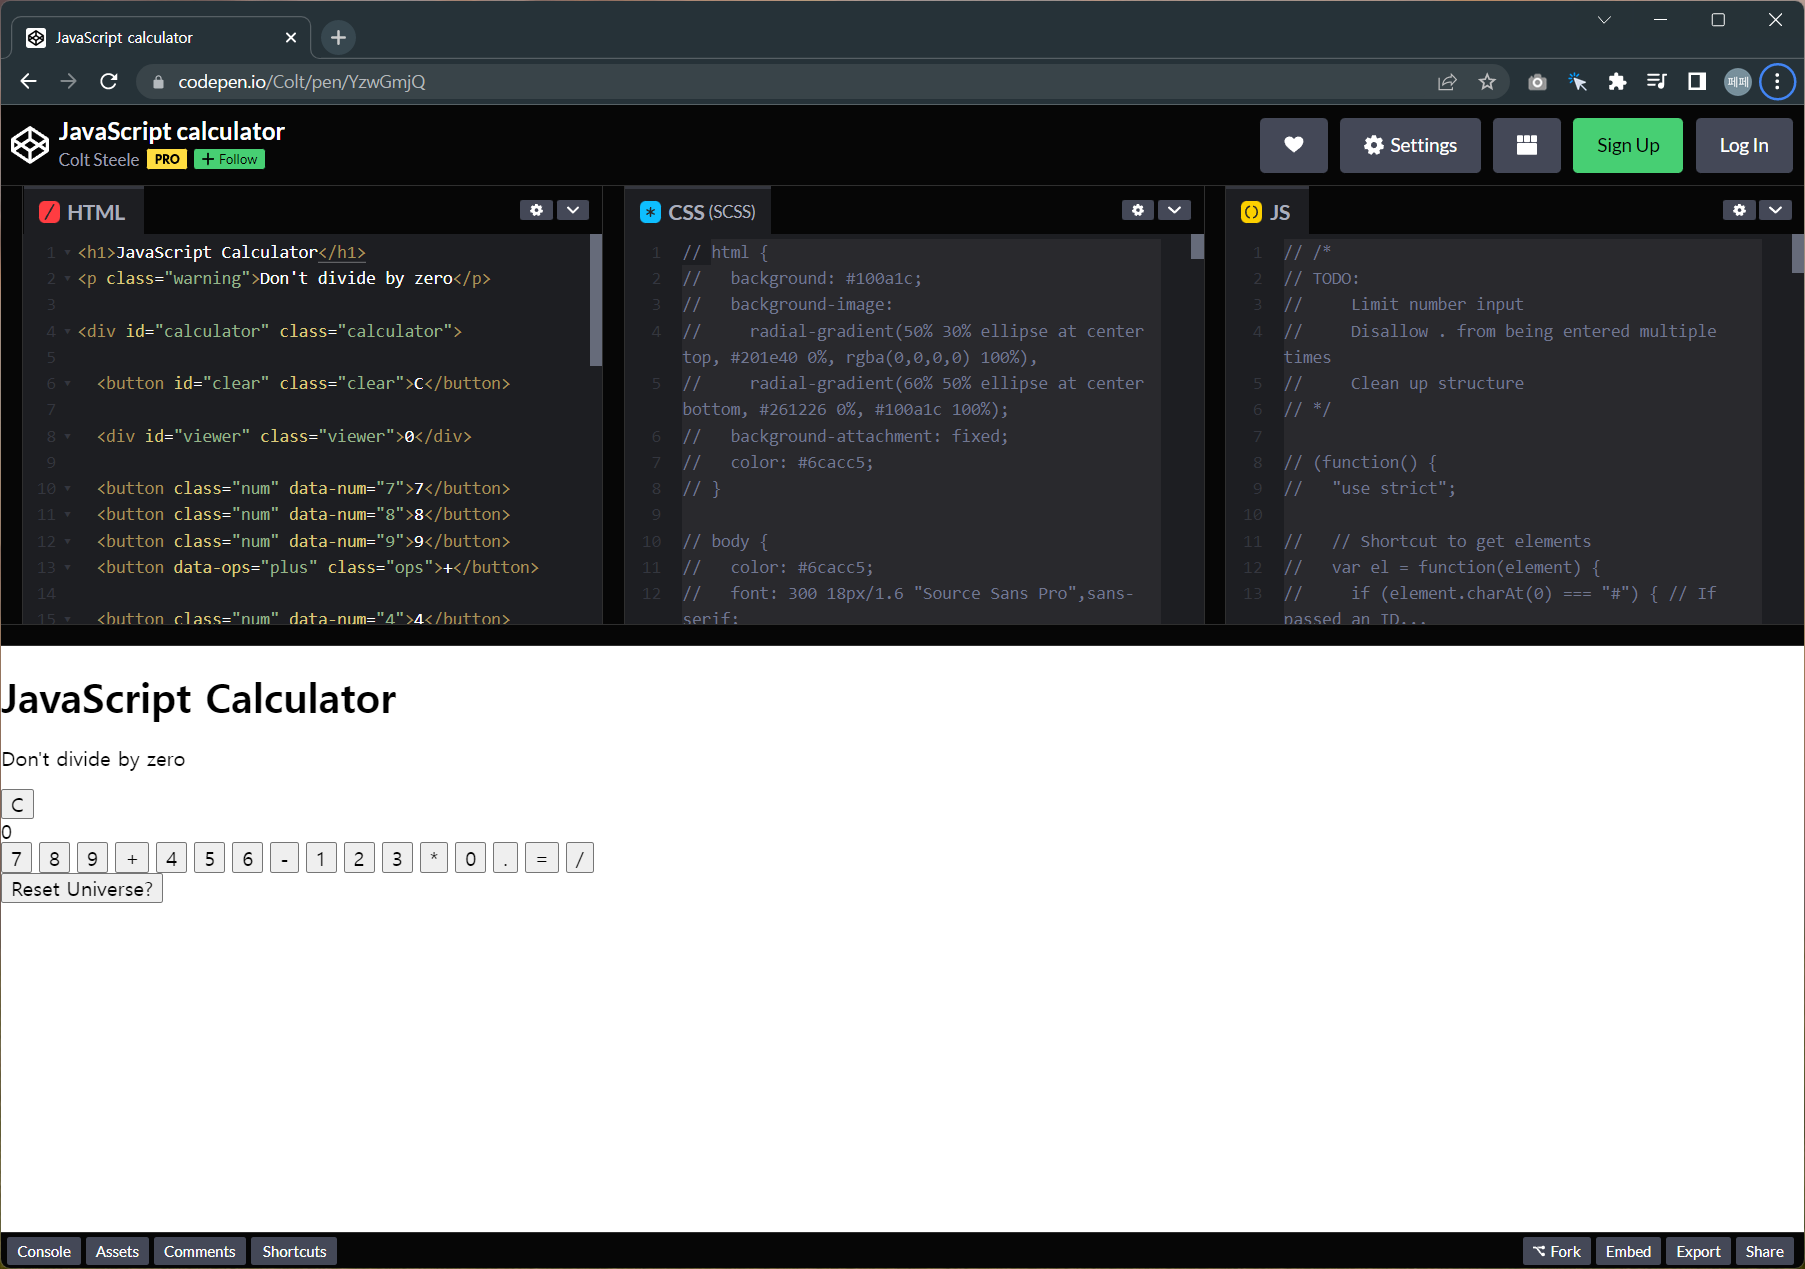This screenshot has height=1269, width=1805.
Task: Click calculator divide slash button
Action: tap(580, 858)
